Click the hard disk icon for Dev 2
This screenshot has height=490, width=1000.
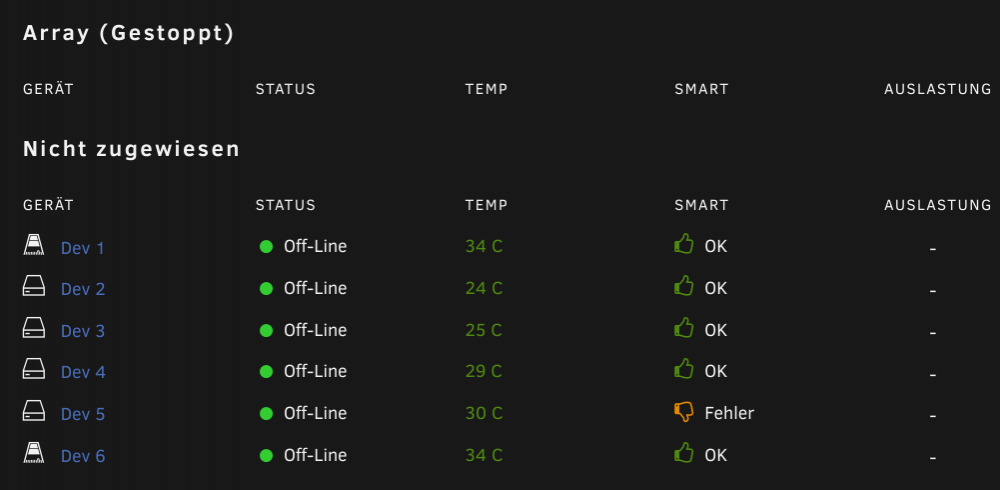point(34,286)
